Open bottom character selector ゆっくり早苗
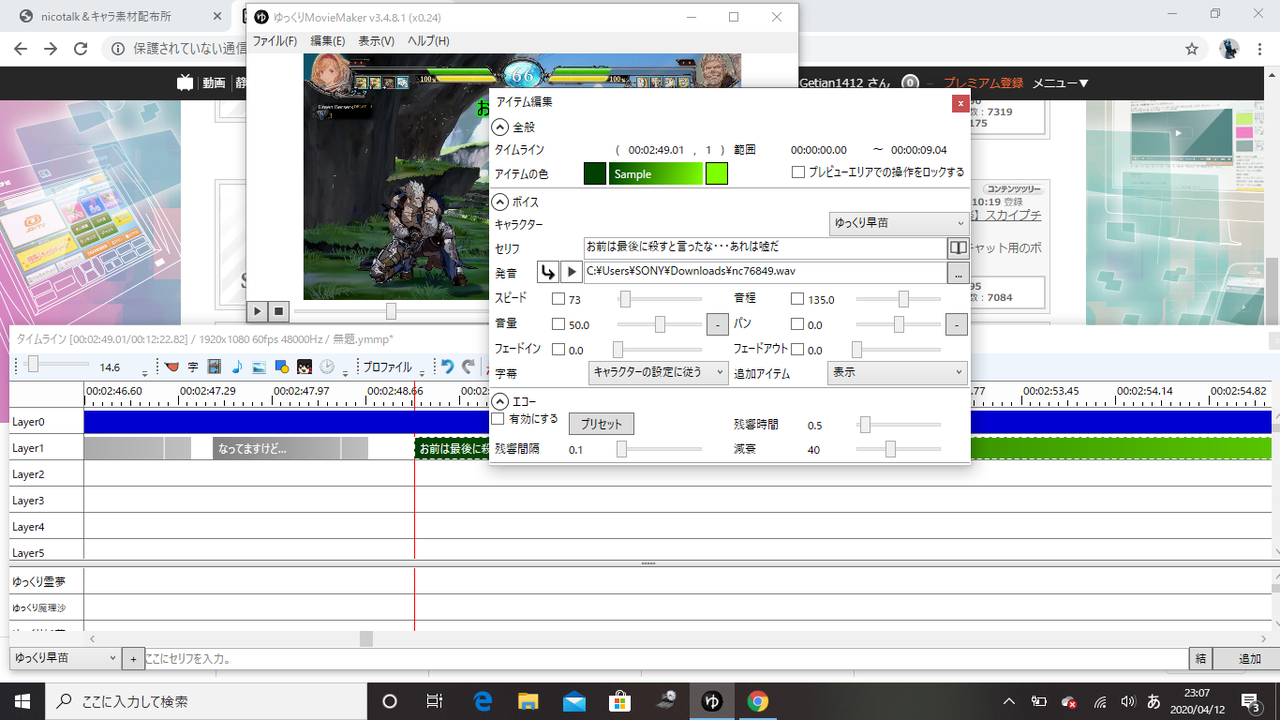This screenshot has height=720, width=1280. [x=65, y=658]
